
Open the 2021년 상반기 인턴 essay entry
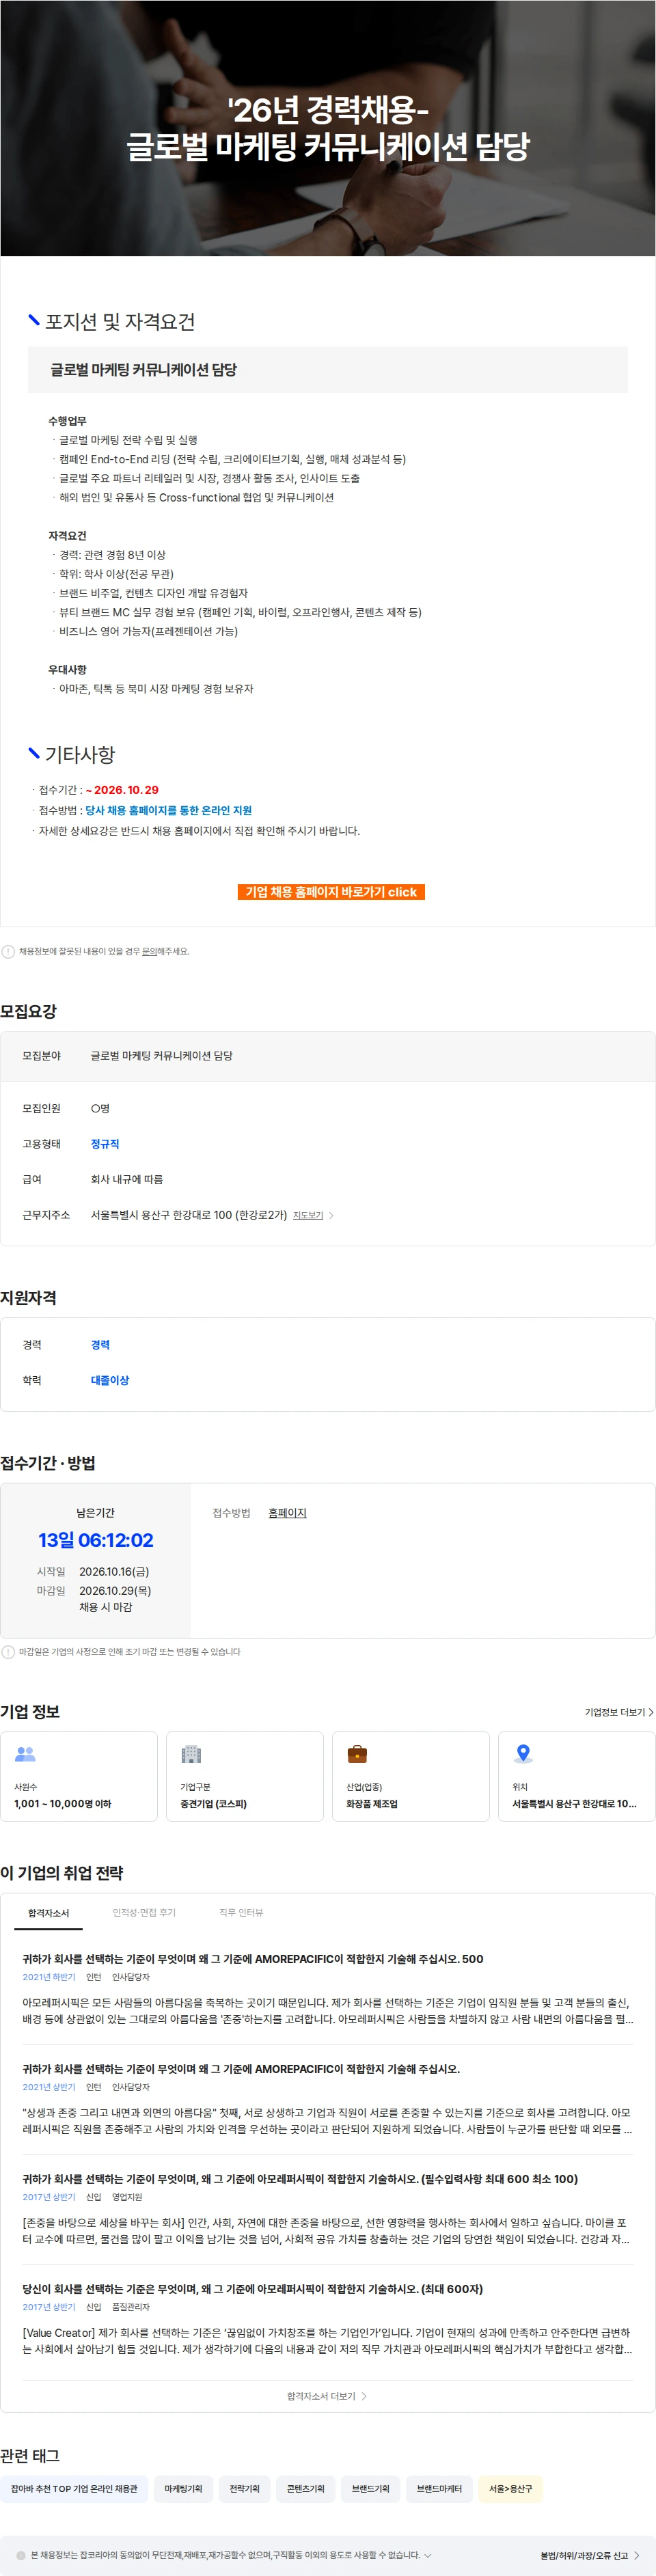tap(241, 2068)
